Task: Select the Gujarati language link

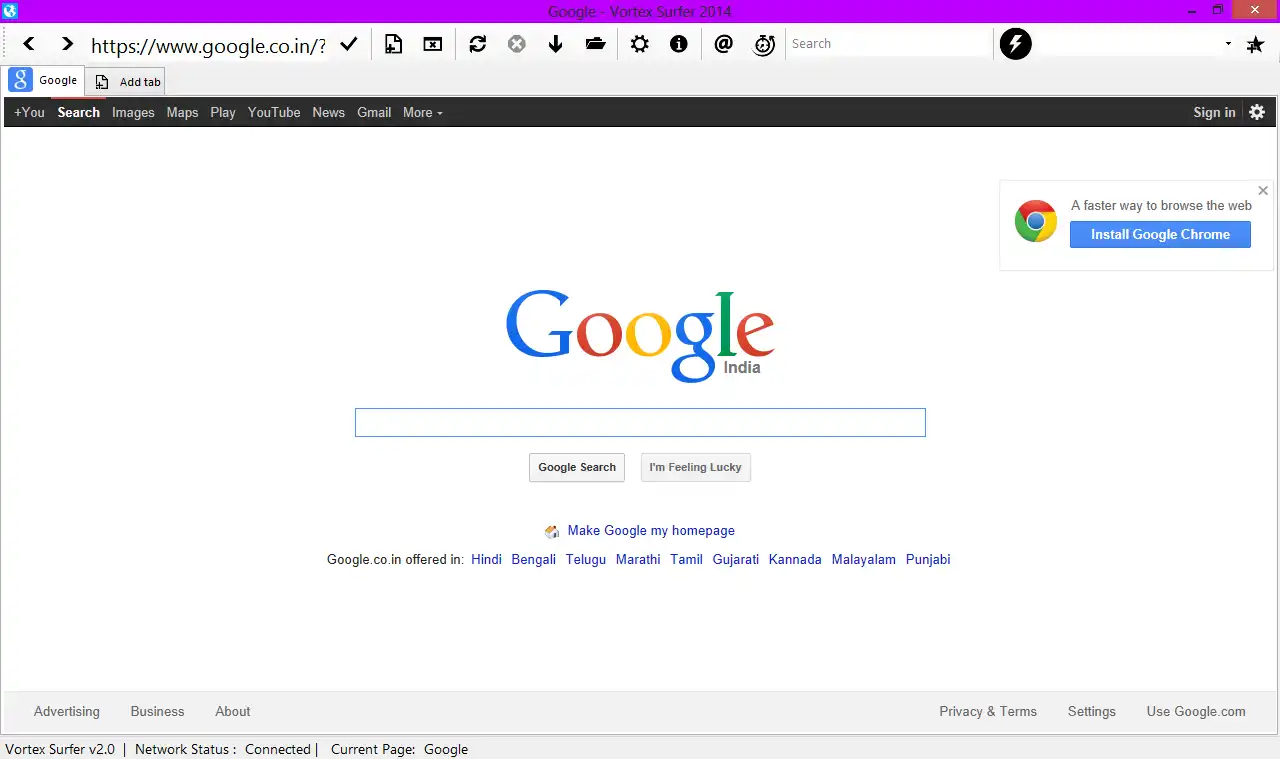Action: tap(736, 559)
